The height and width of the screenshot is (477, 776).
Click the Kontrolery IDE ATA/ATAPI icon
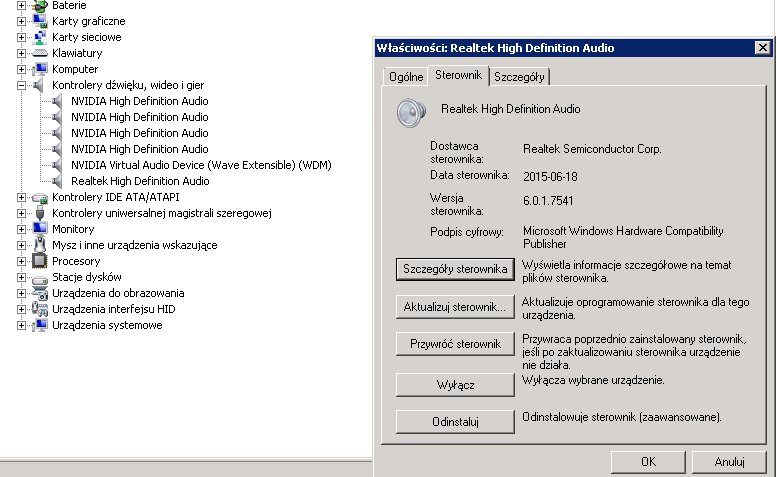(40, 197)
